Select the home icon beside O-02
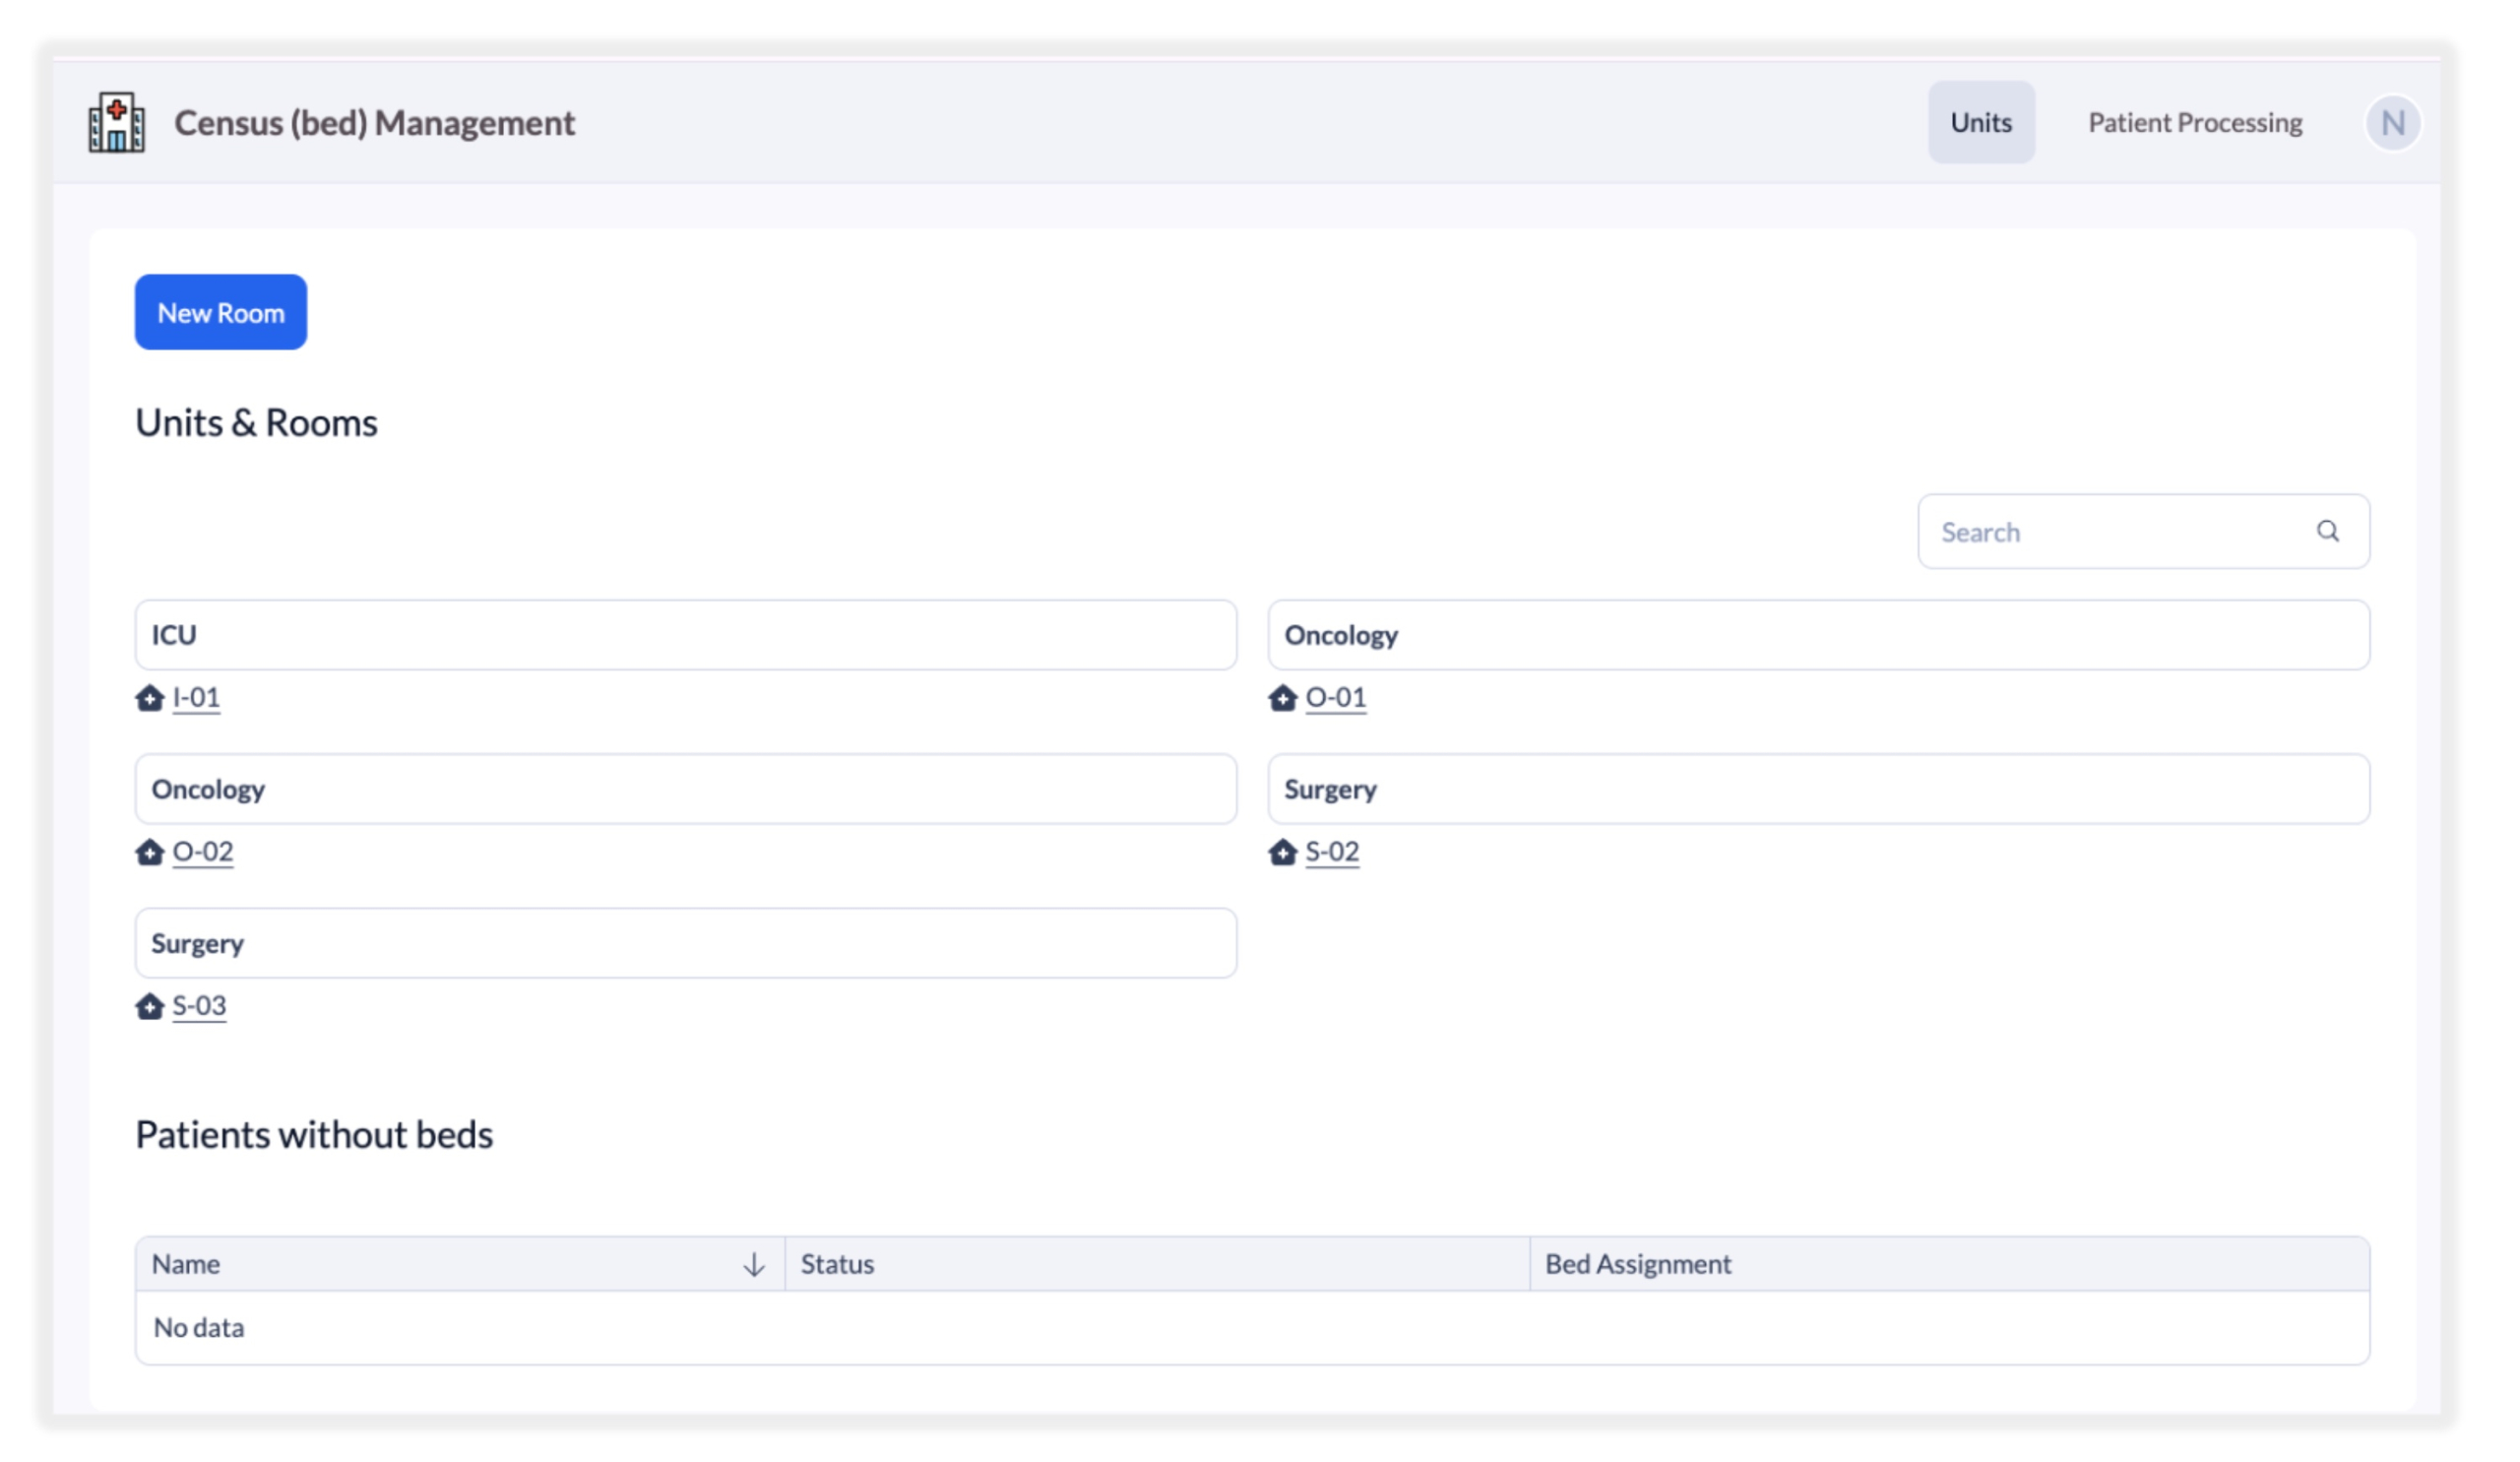 [150, 852]
